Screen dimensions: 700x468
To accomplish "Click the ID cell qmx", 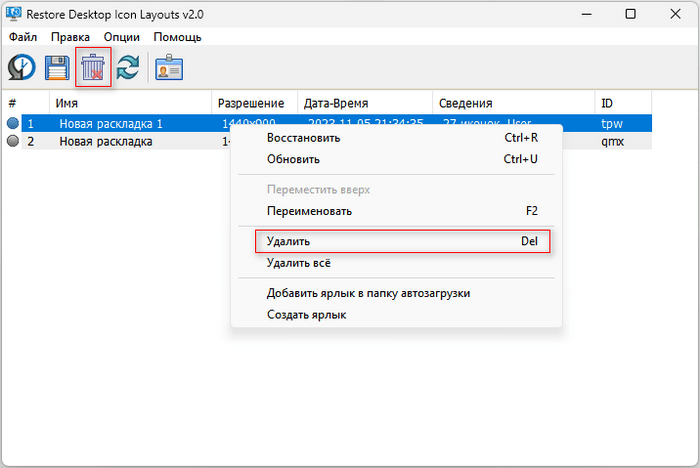I will pos(612,142).
